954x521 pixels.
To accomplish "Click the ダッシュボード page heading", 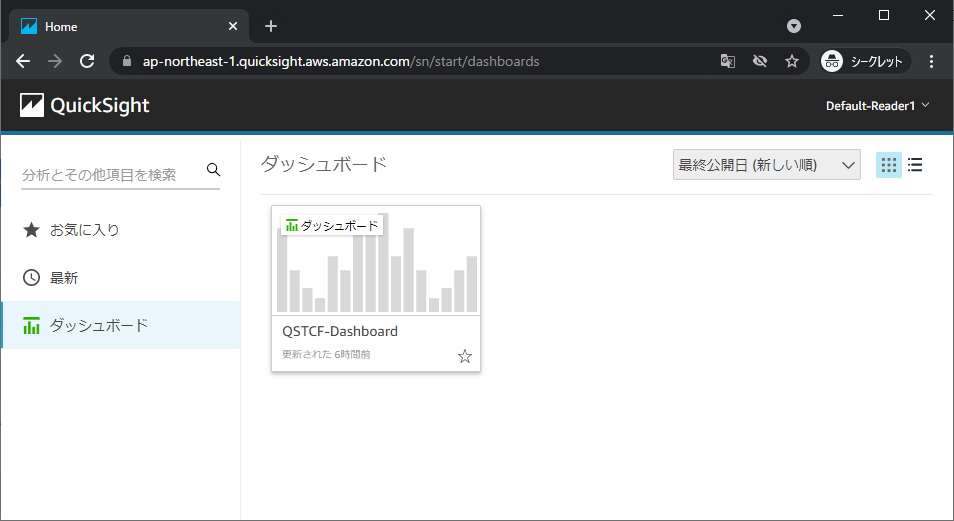I will coord(324,164).
